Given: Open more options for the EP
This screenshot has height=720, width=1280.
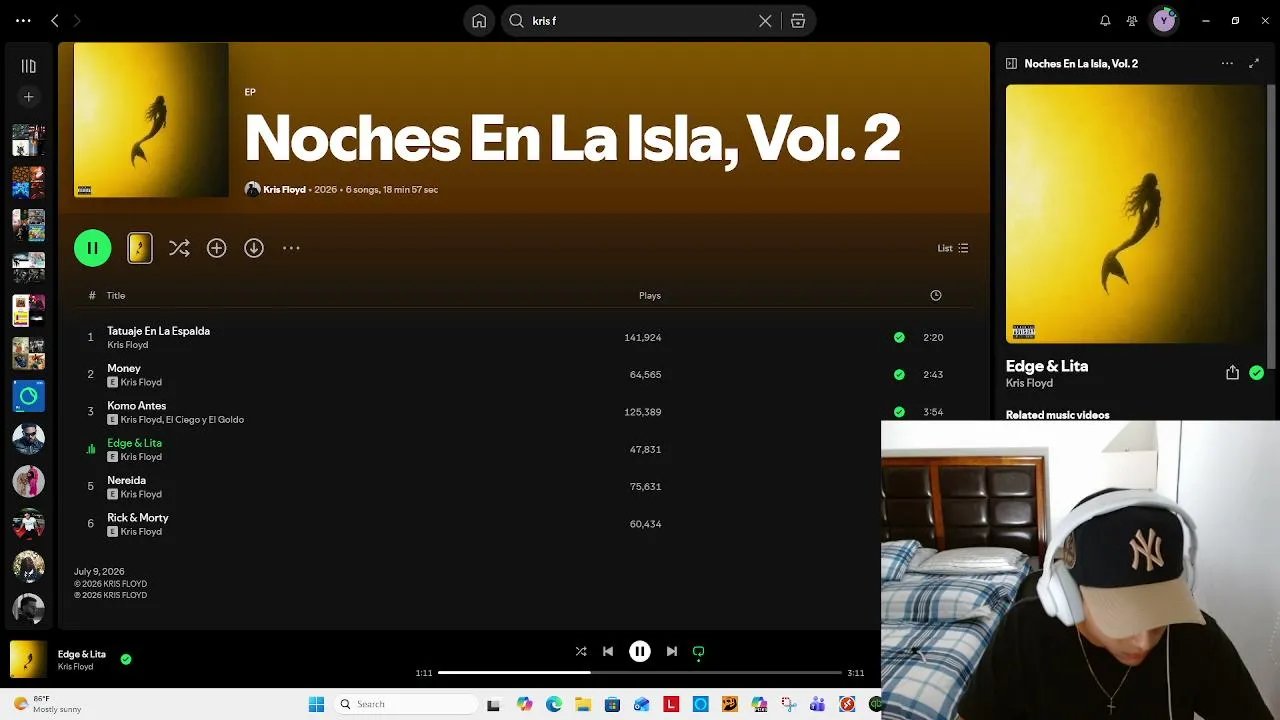Looking at the screenshot, I should tap(291, 248).
